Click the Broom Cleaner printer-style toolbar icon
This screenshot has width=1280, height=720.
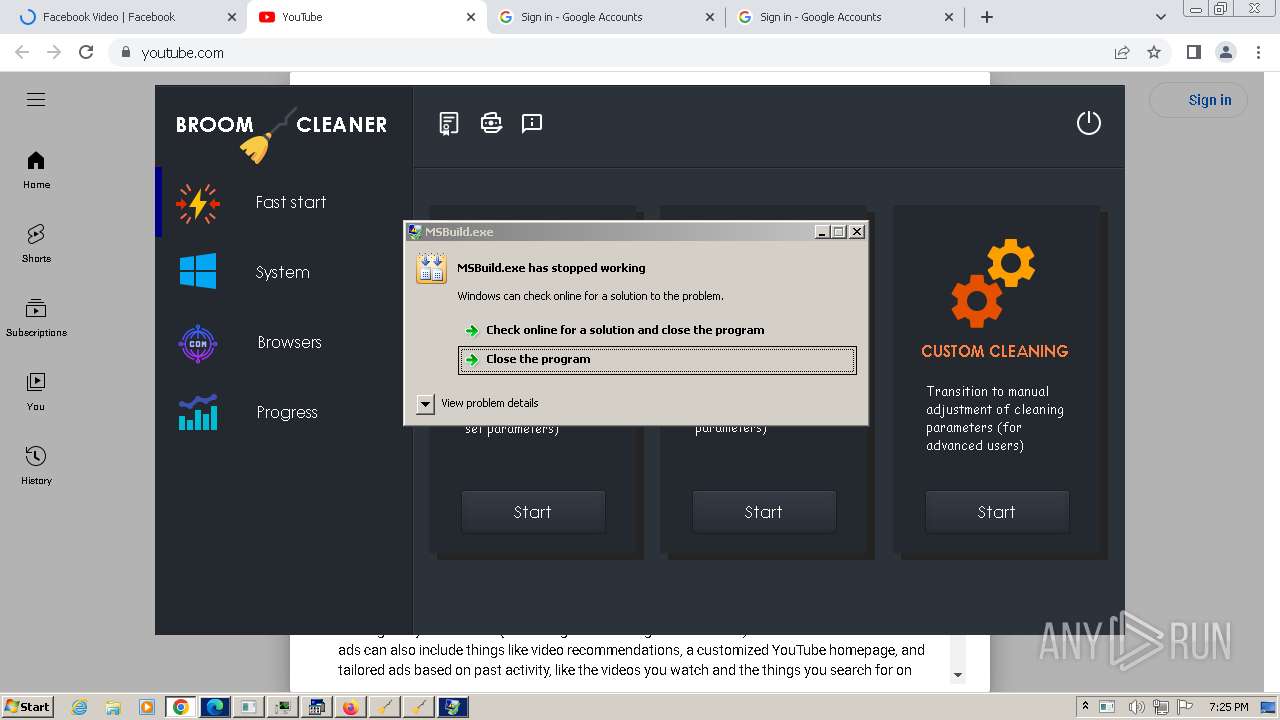[491, 123]
